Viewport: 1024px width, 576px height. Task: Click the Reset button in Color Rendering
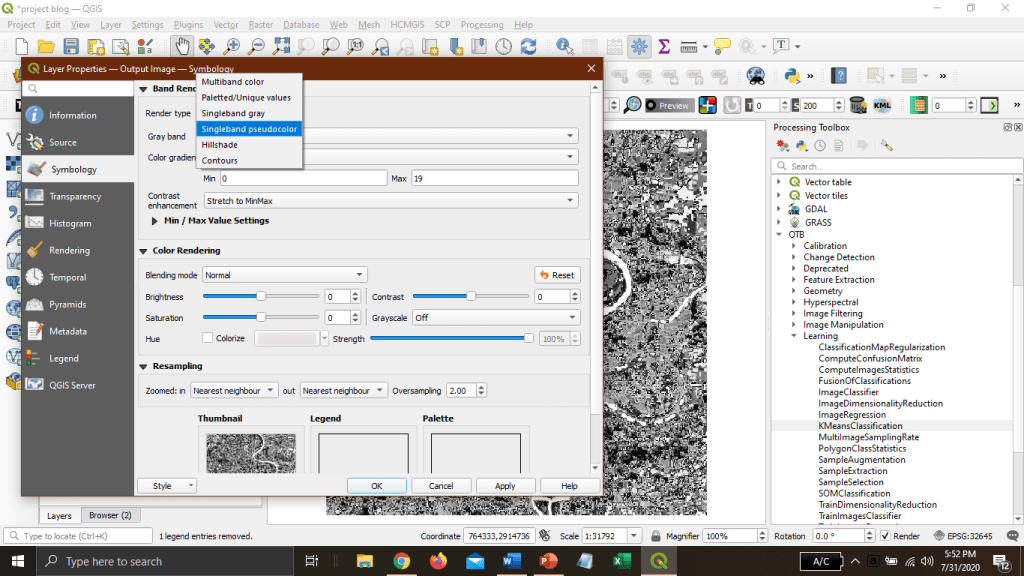click(x=557, y=275)
